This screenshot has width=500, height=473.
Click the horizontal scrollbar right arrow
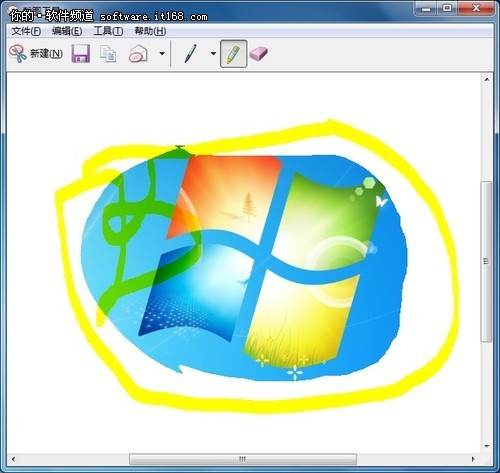pos(473,459)
